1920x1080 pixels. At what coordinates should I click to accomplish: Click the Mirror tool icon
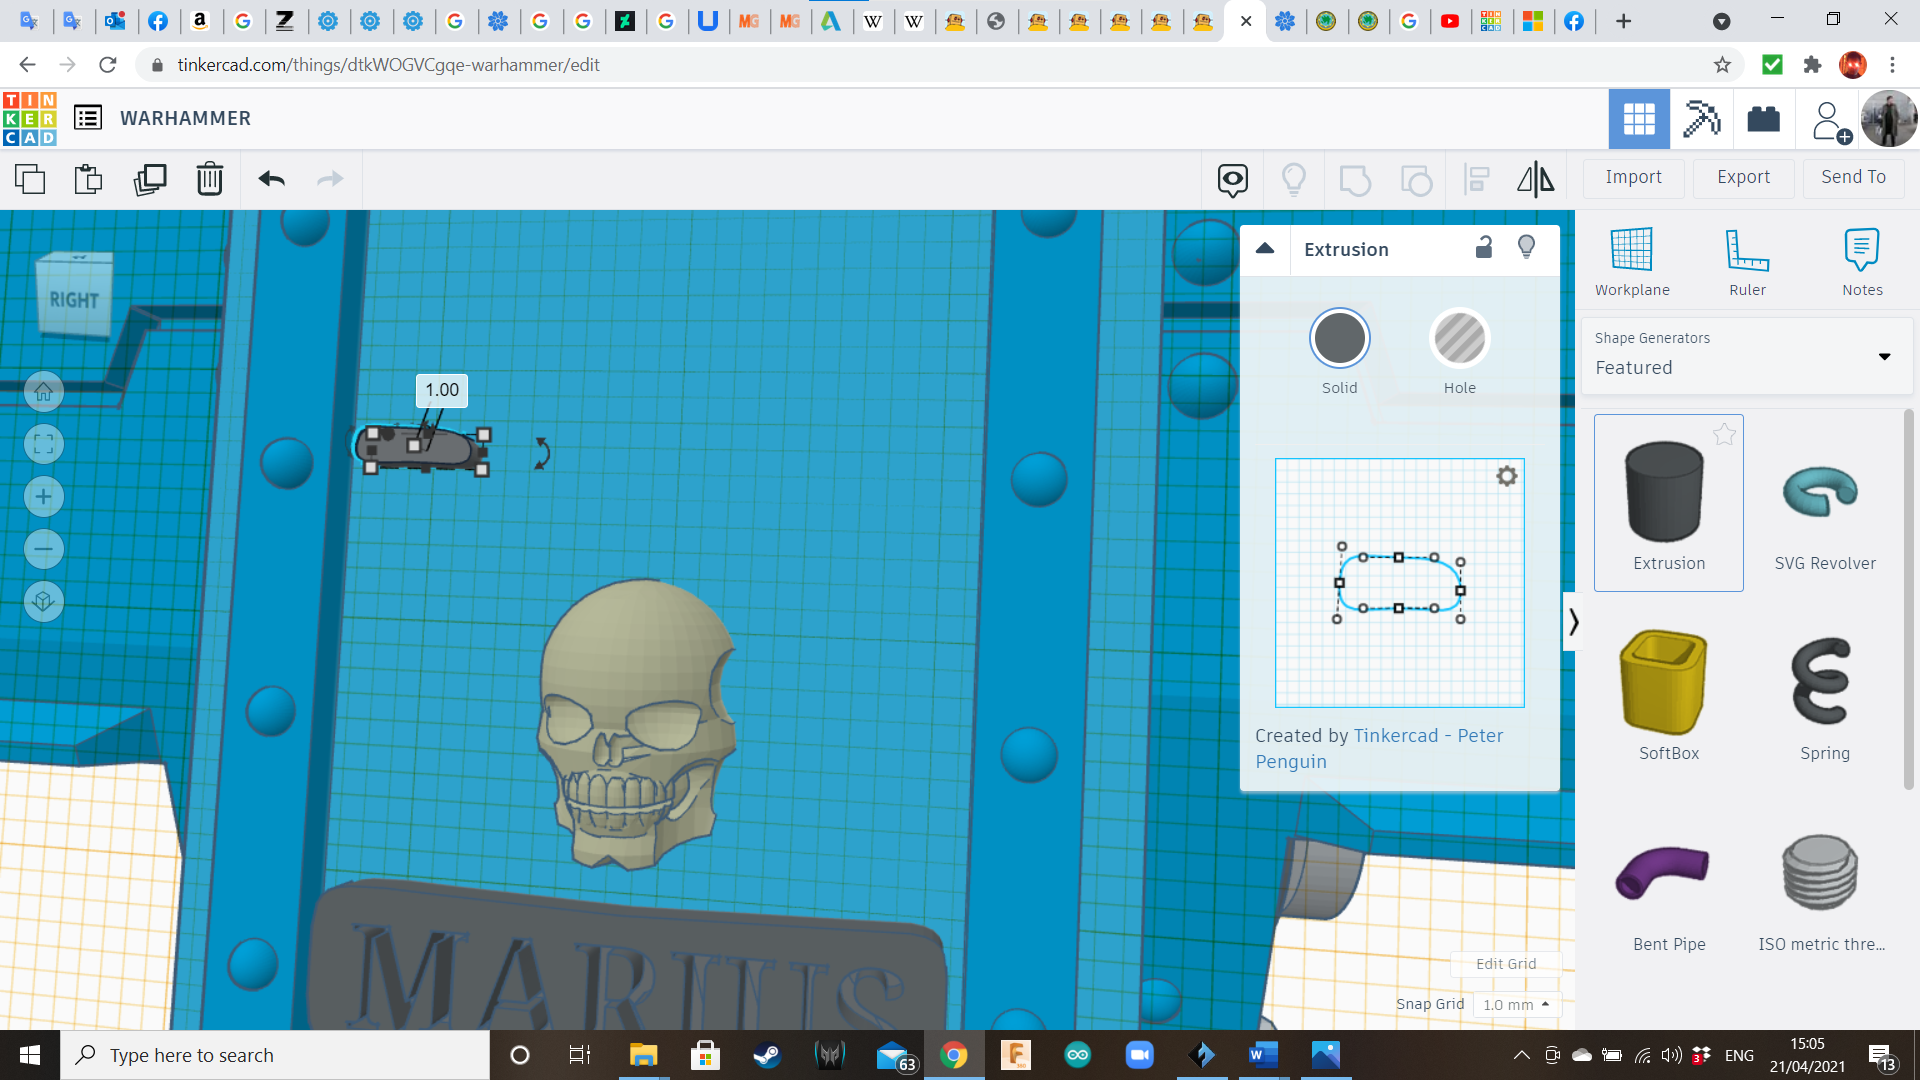(1535, 179)
